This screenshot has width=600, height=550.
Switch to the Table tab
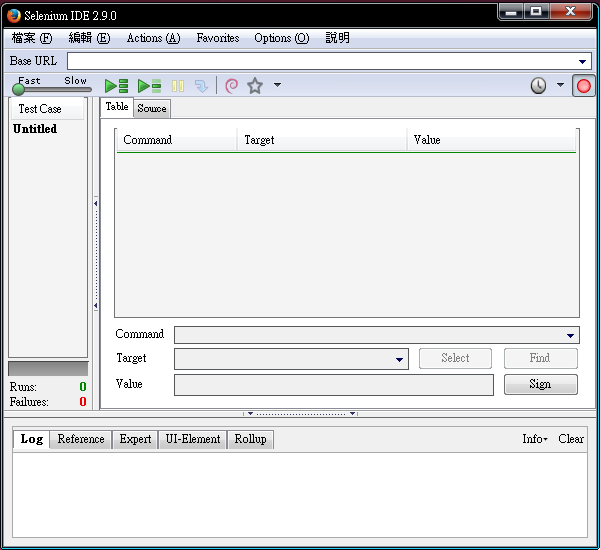pos(117,107)
